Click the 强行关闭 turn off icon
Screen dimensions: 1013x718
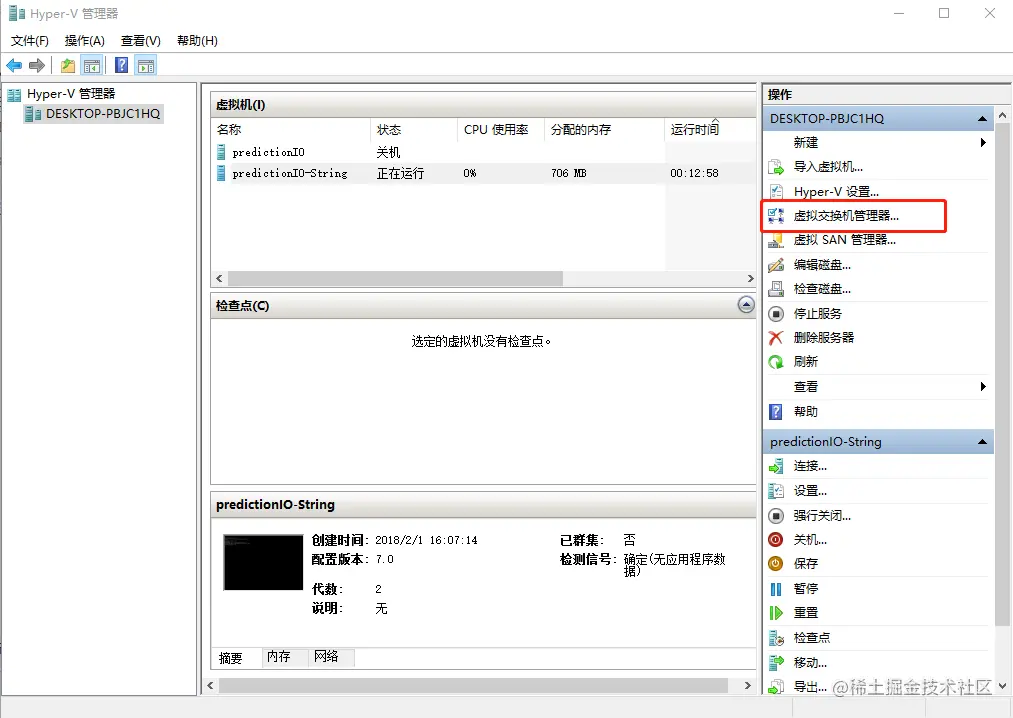(x=776, y=516)
